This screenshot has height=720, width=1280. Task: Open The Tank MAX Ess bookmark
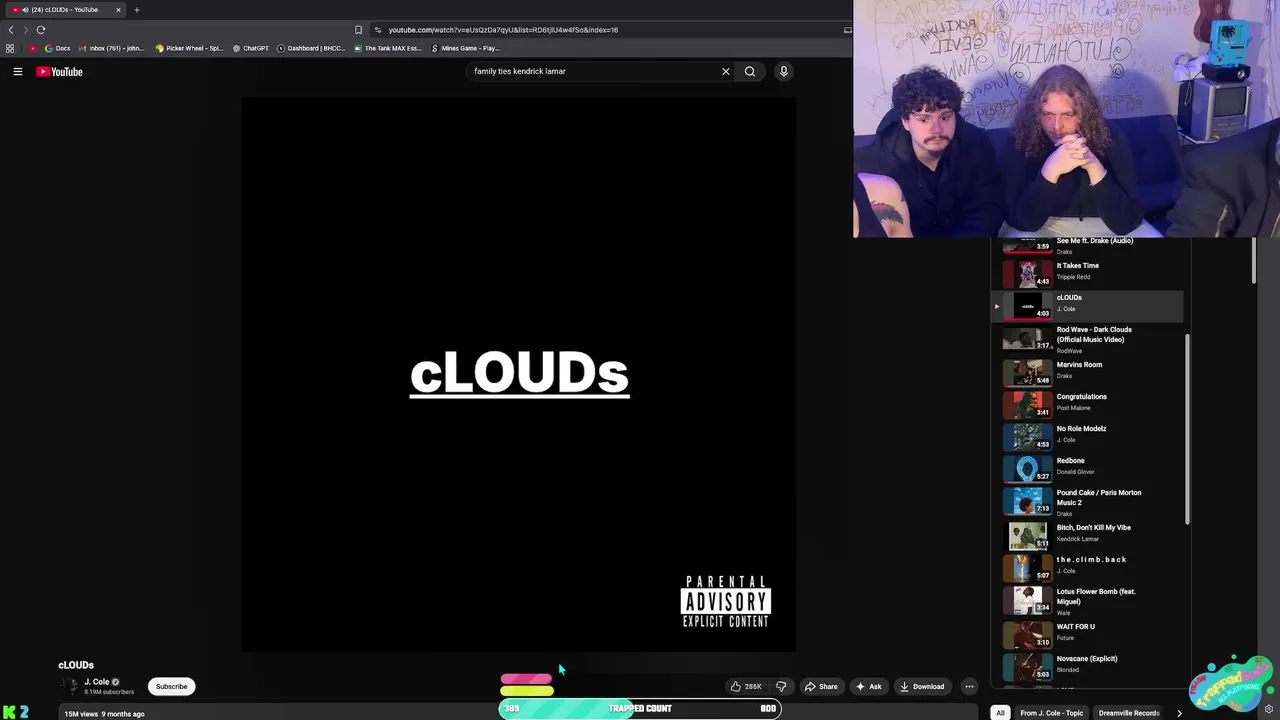(388, 48)
